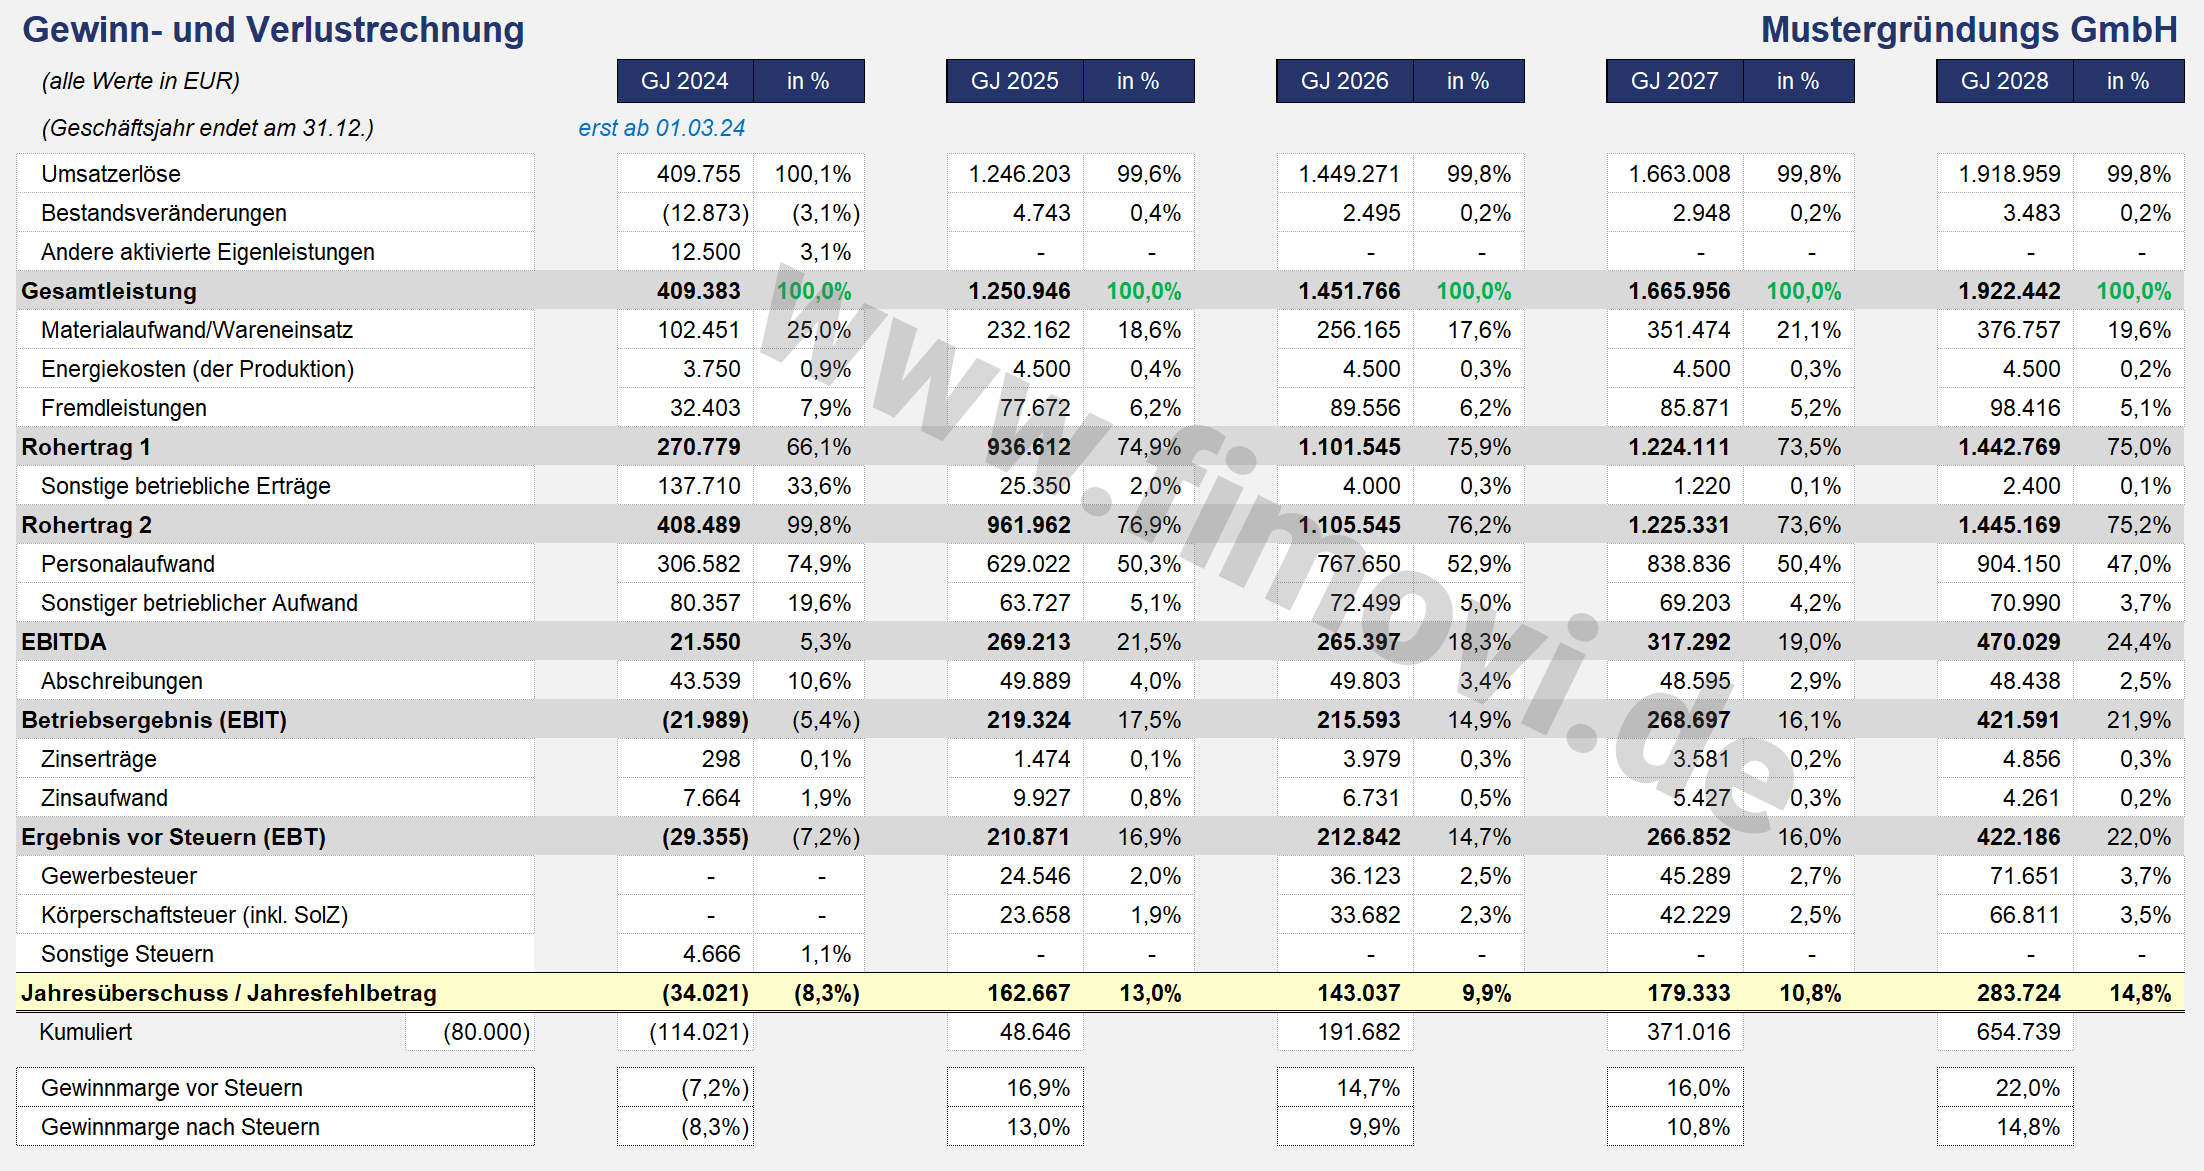This screenshot has height=1171, width=2204.
Task: Select the Rohertrag 2 row label
Action: (x=86, y=525)
